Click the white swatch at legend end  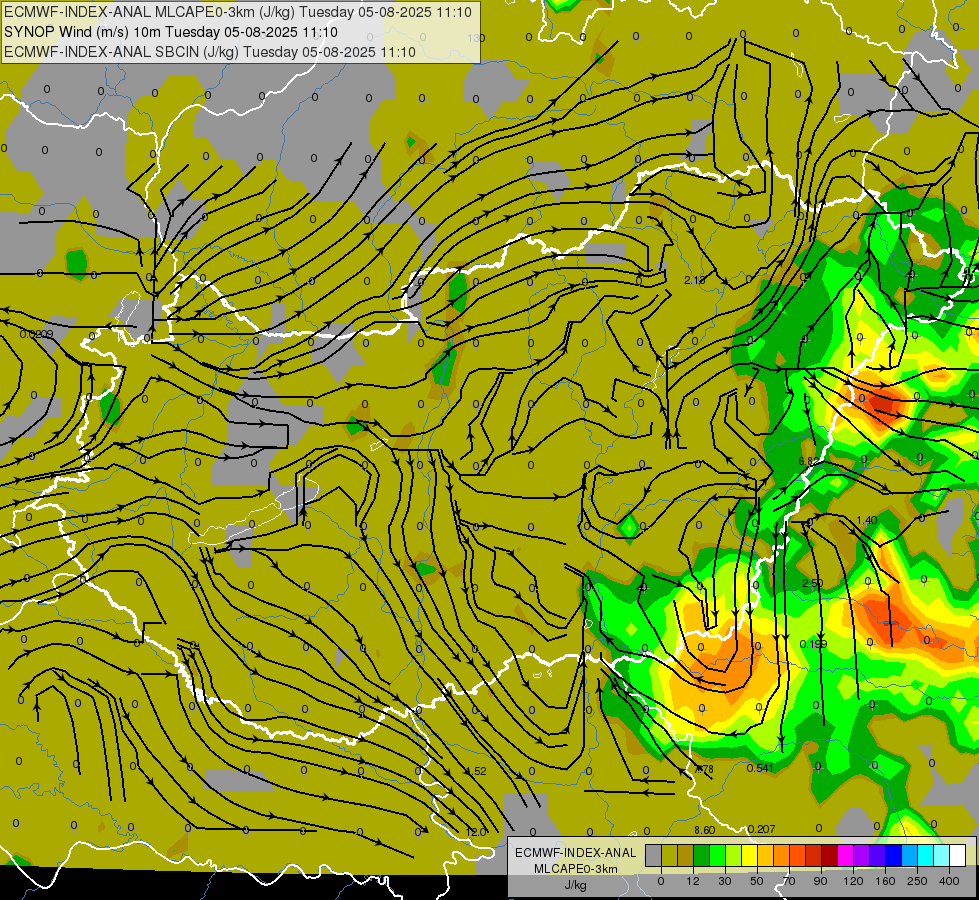point(958,856)
